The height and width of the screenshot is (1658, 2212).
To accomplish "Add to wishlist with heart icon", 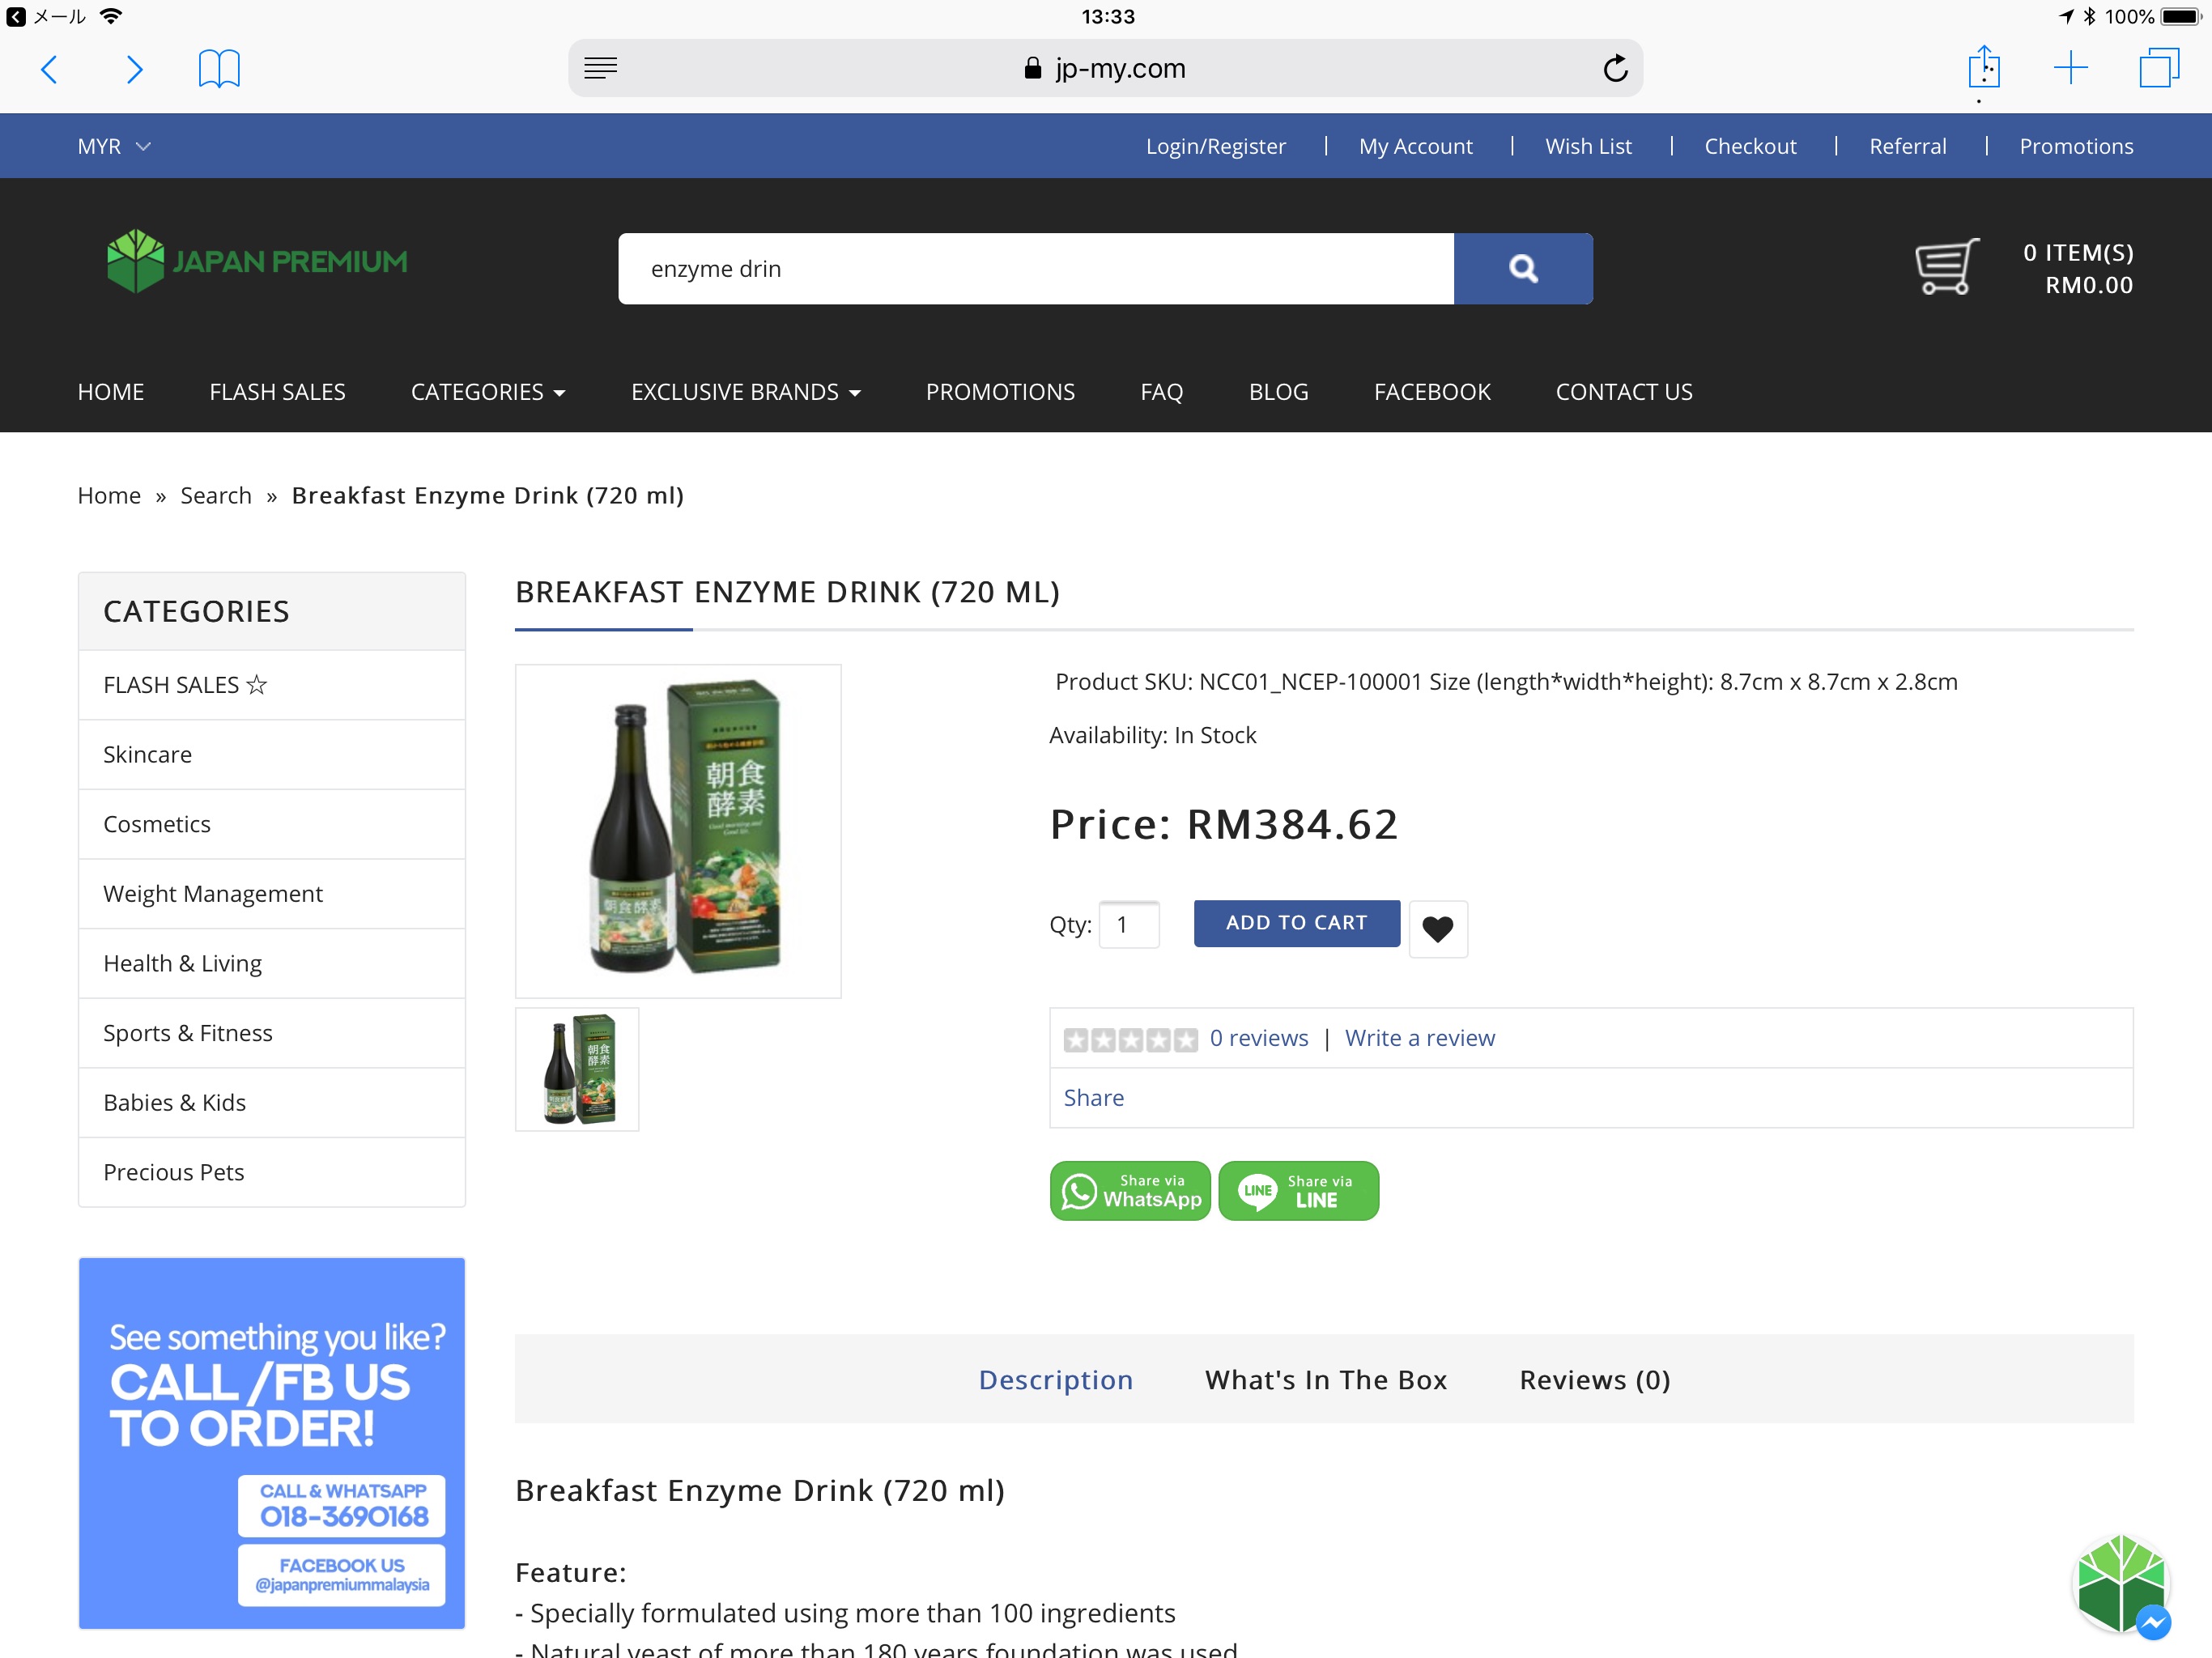I will point(1438,928).
